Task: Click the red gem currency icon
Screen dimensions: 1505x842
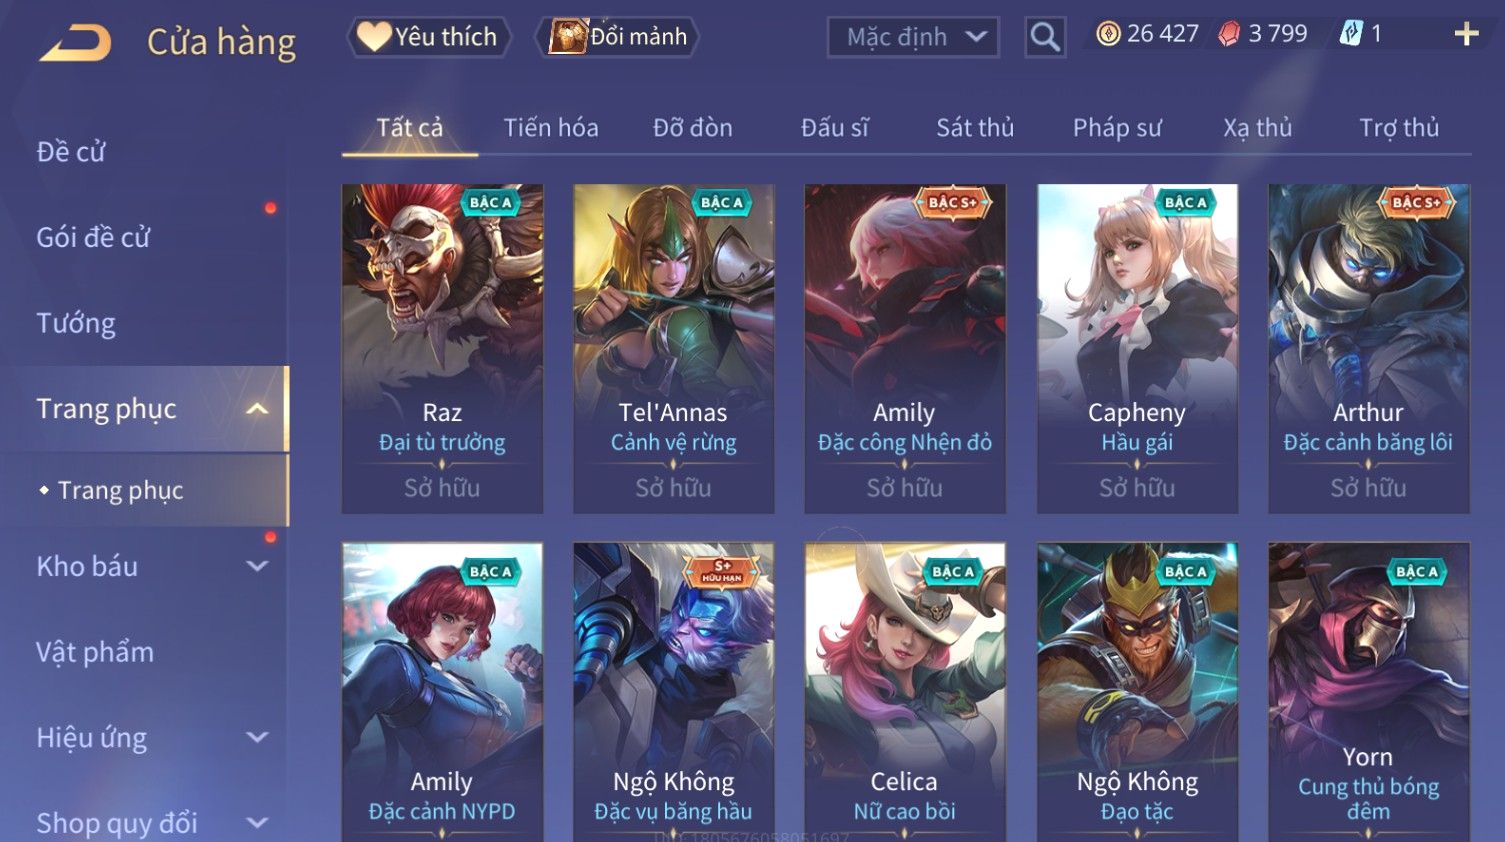Action: click(x=1229, y=34)
